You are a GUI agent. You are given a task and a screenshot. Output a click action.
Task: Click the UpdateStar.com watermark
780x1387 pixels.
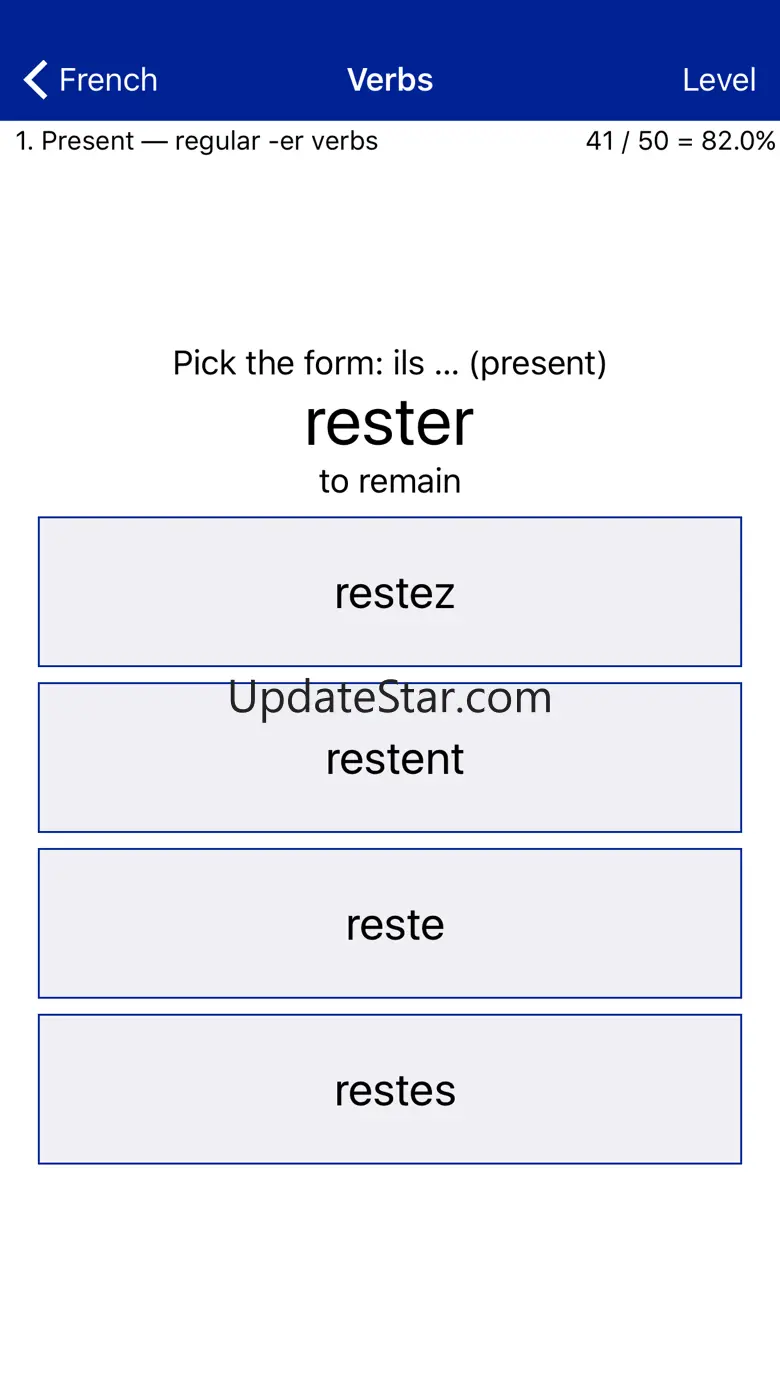(390, 697)
